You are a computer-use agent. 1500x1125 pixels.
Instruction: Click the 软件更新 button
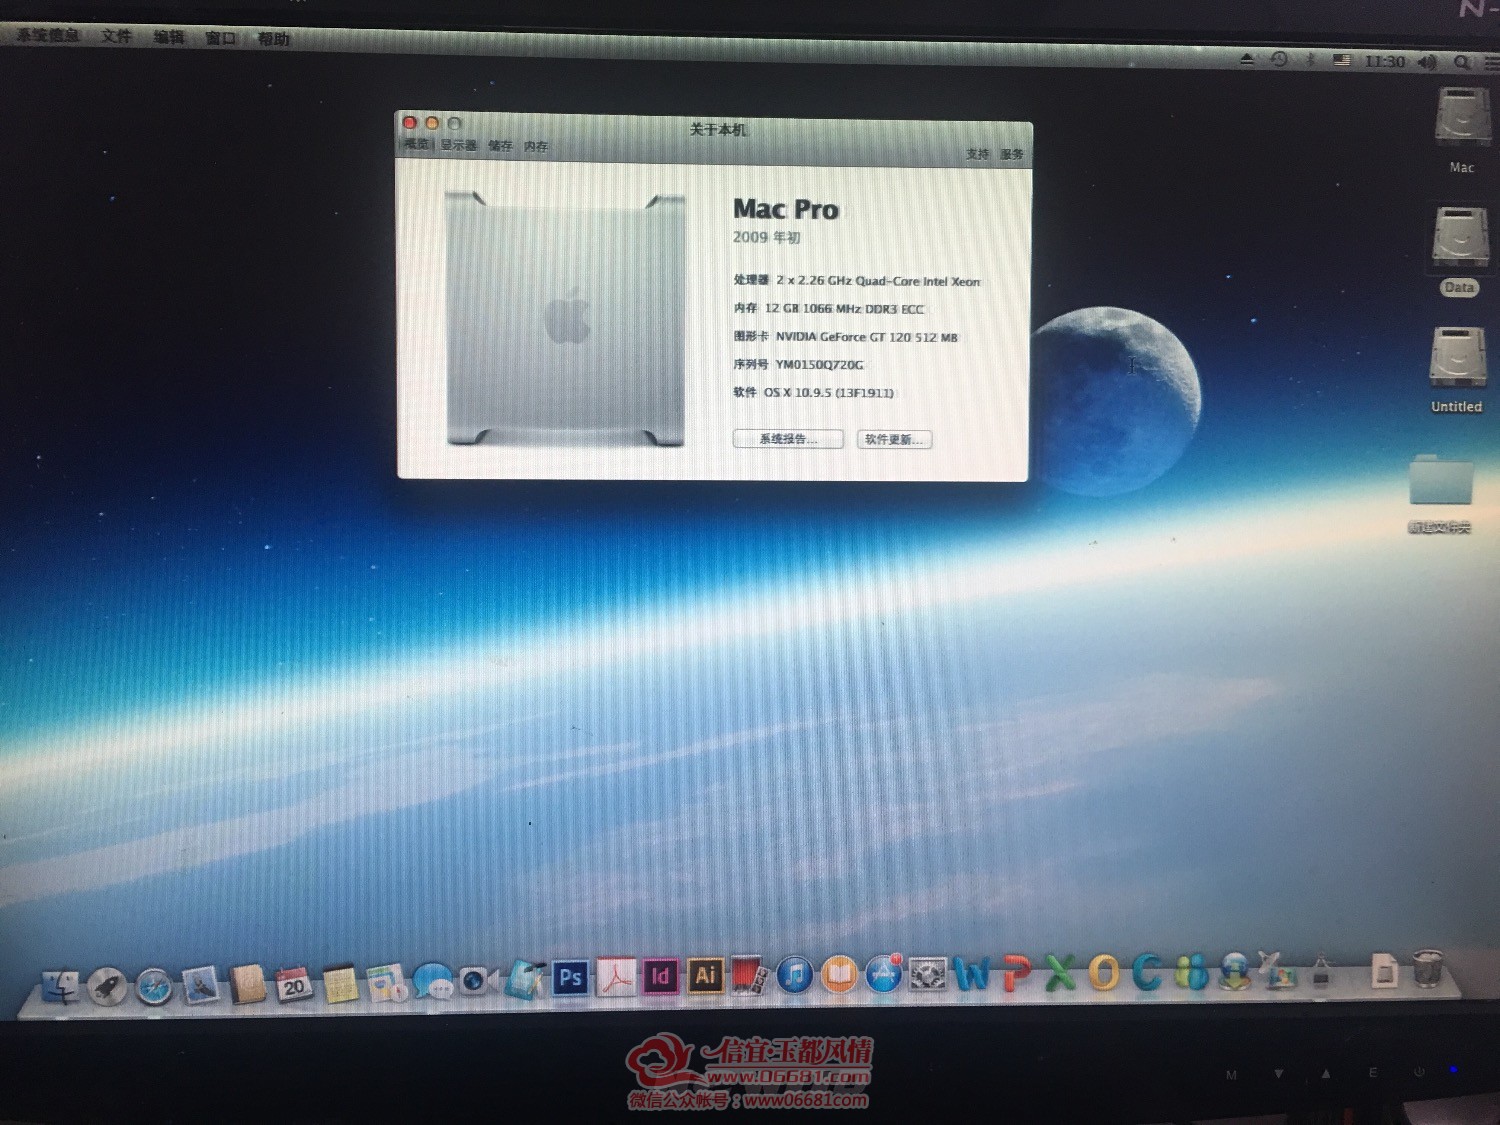tap(894, 440)
